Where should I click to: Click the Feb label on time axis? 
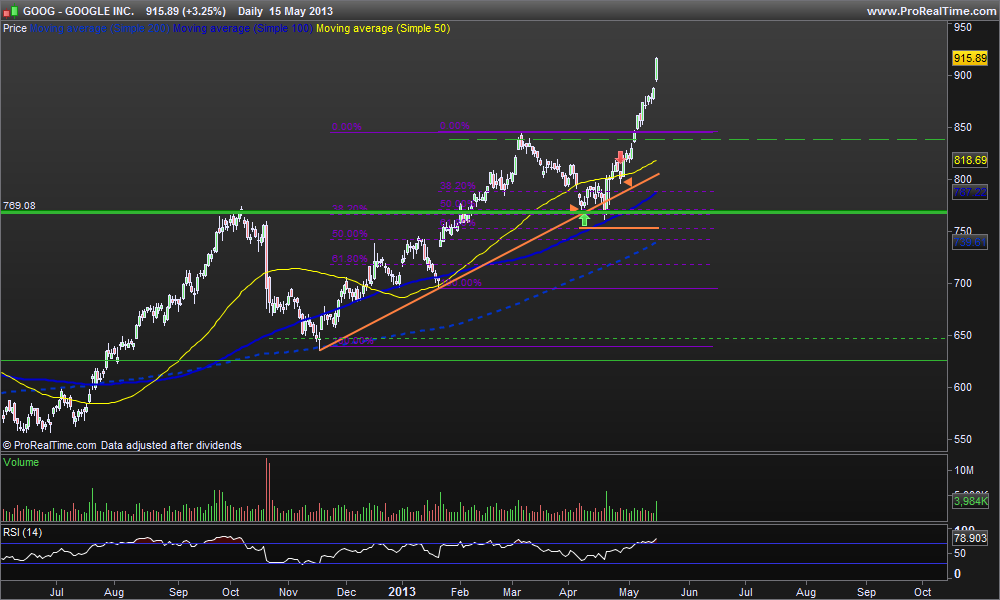click(460, 592)
